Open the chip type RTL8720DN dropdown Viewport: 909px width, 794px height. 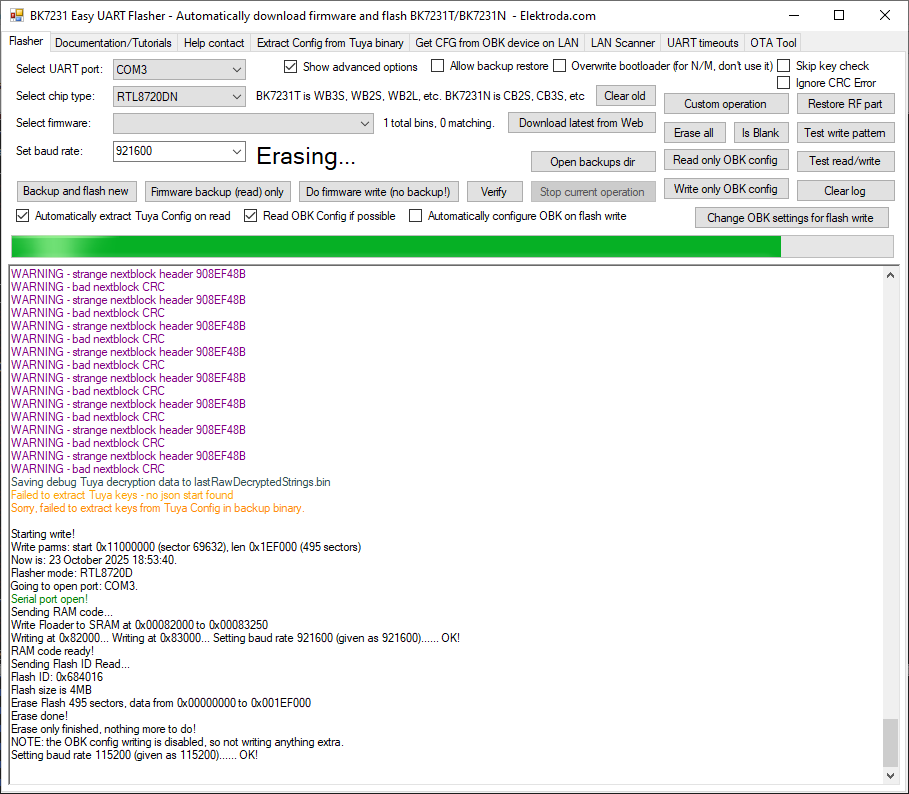[179, 97]
